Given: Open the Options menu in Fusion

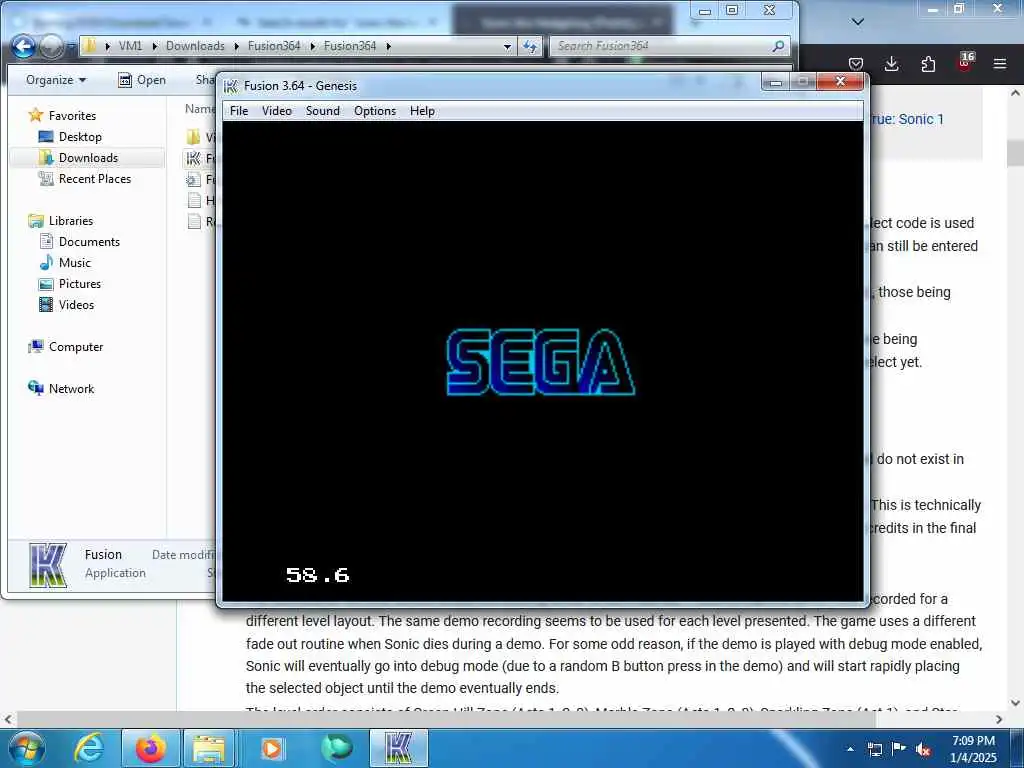Looking at the screenshot, I should tap(375, 111).
